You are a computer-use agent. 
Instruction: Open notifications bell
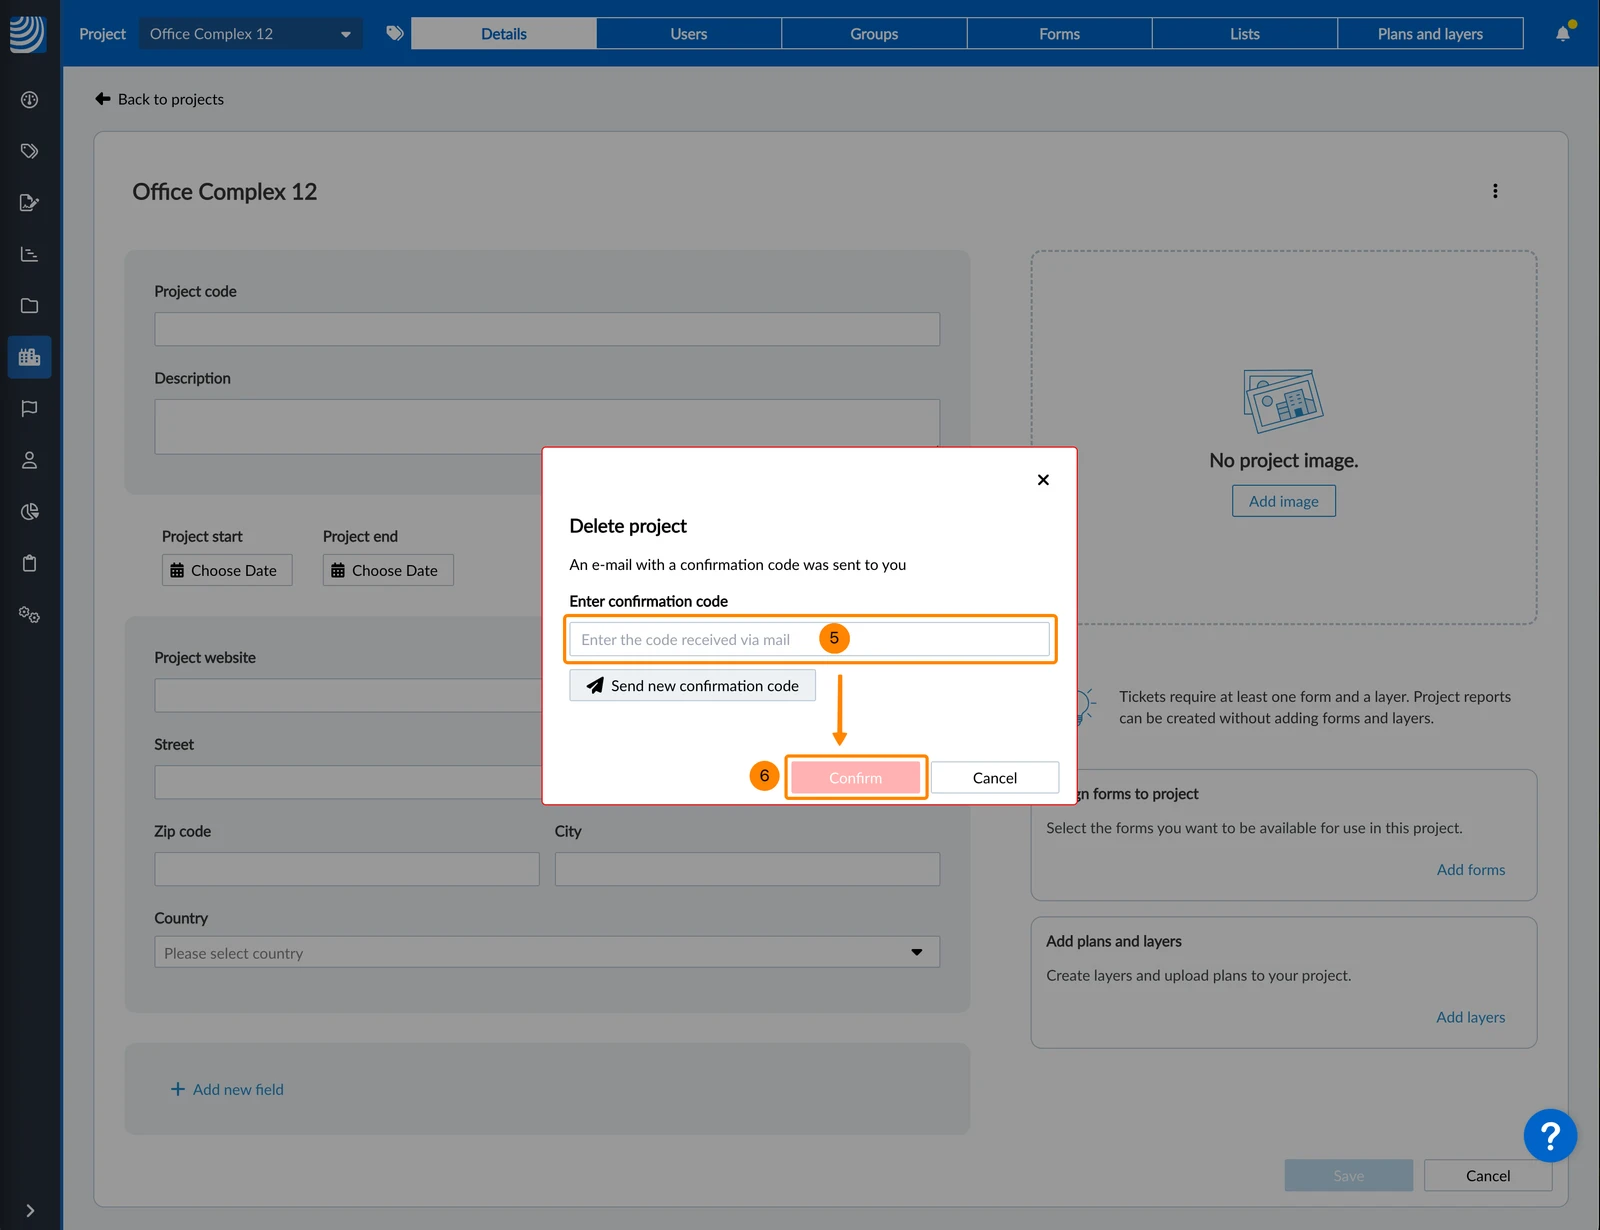[1563, 33]
